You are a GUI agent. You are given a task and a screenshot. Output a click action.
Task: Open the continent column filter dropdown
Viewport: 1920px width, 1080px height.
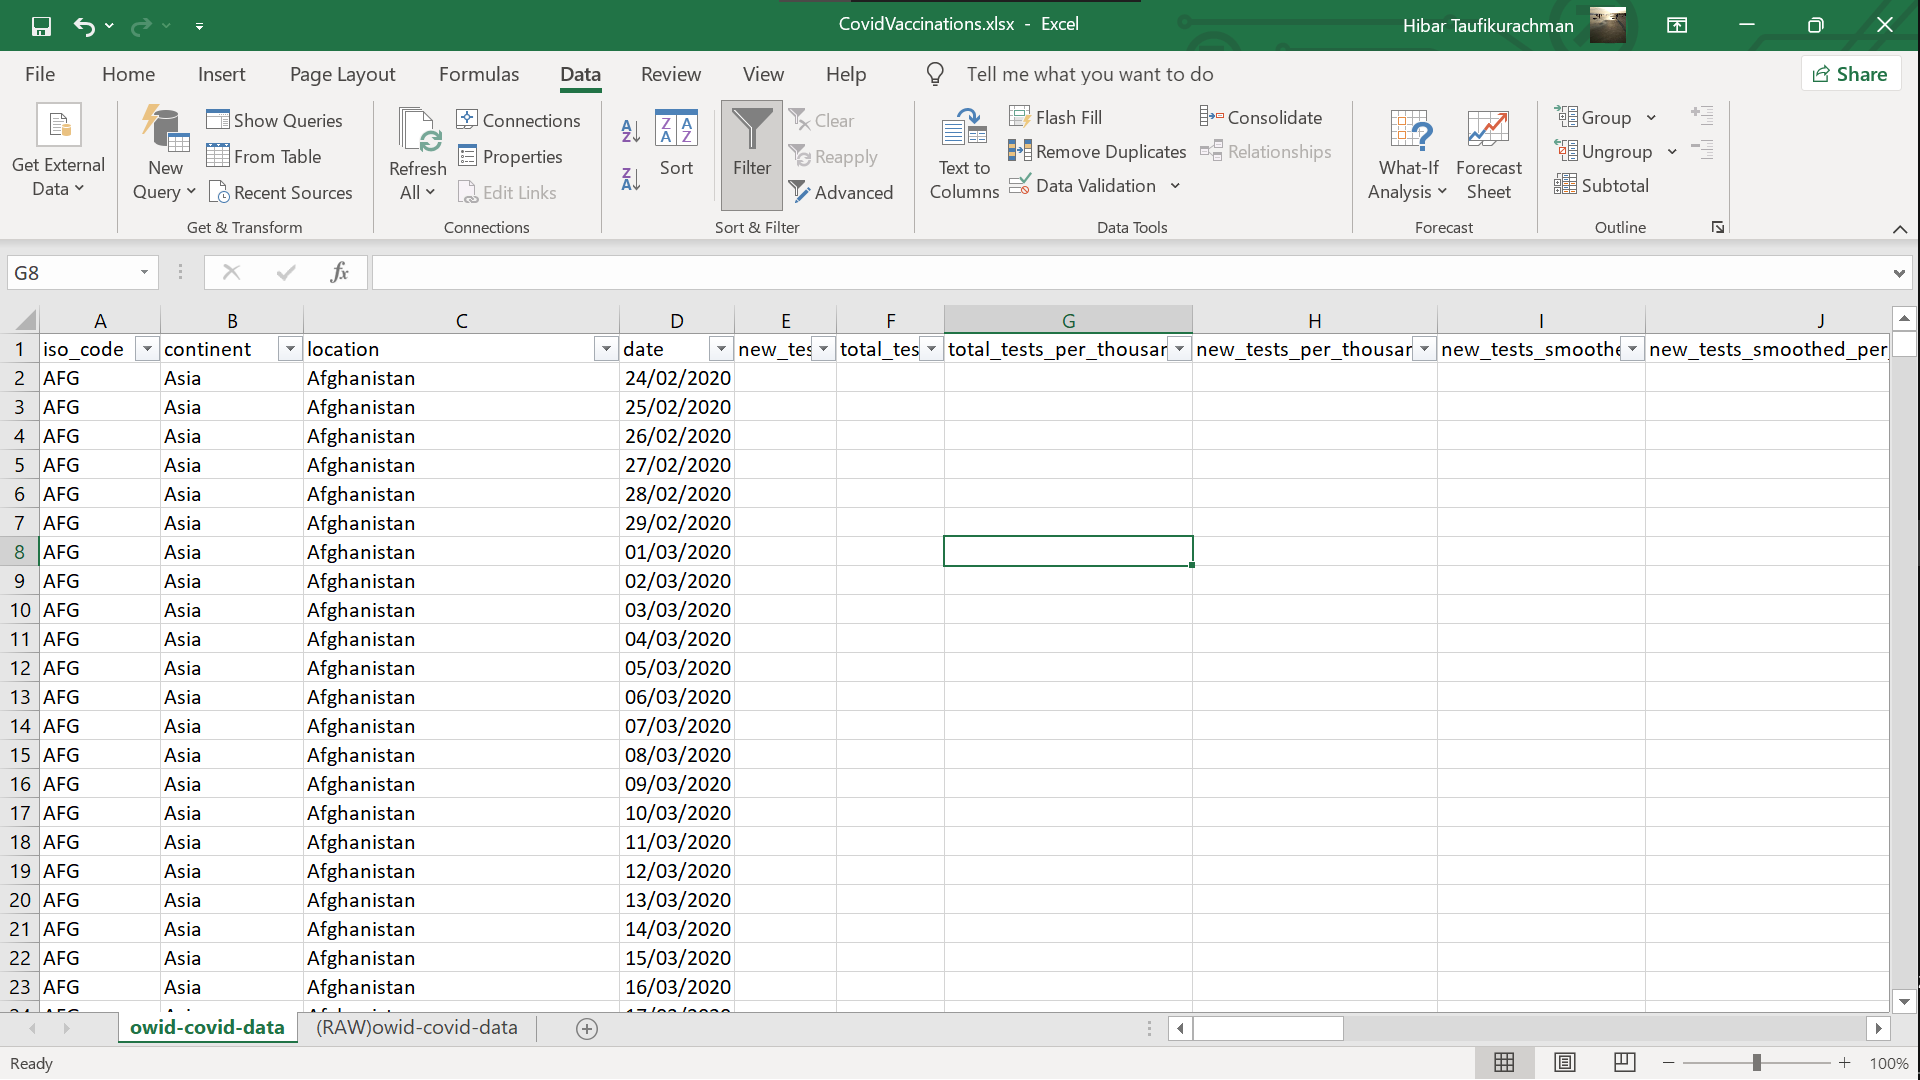point(290,349)
